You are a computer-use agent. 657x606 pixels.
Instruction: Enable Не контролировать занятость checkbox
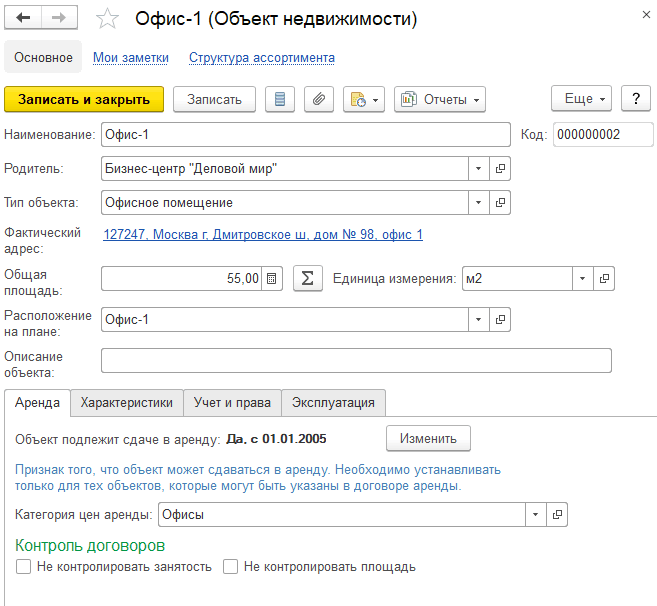[x=24, y=567]
